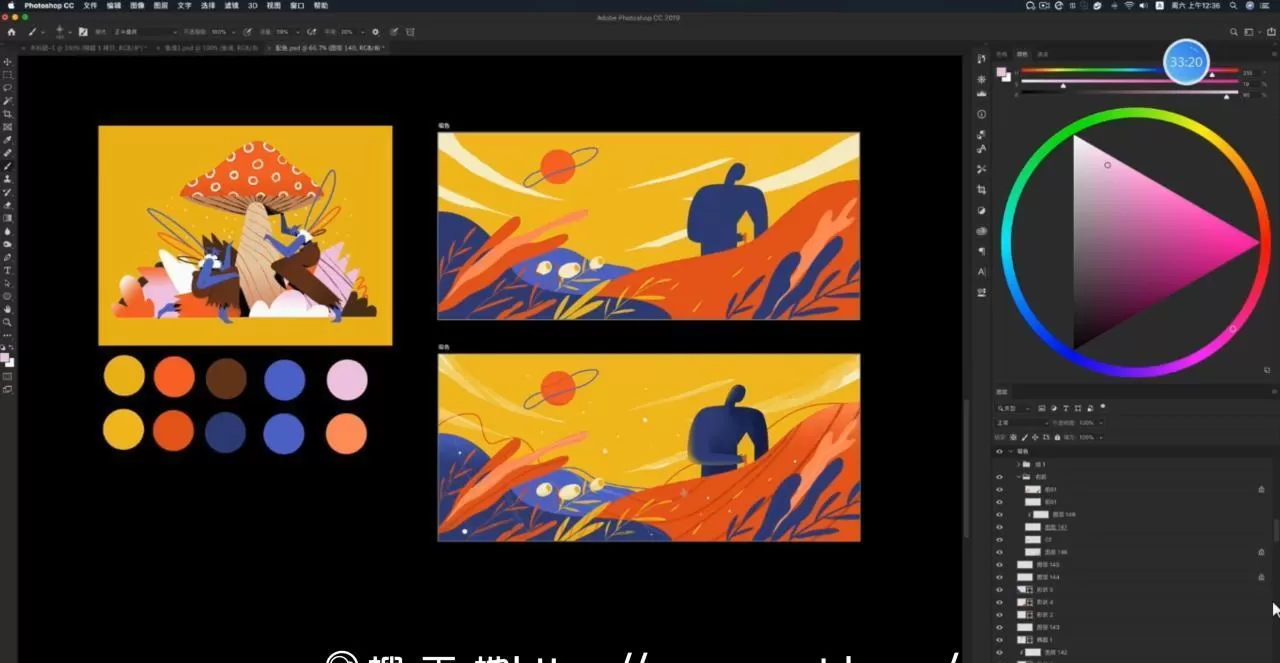Open the 图层 menu in menu bar

coord(160,5)
